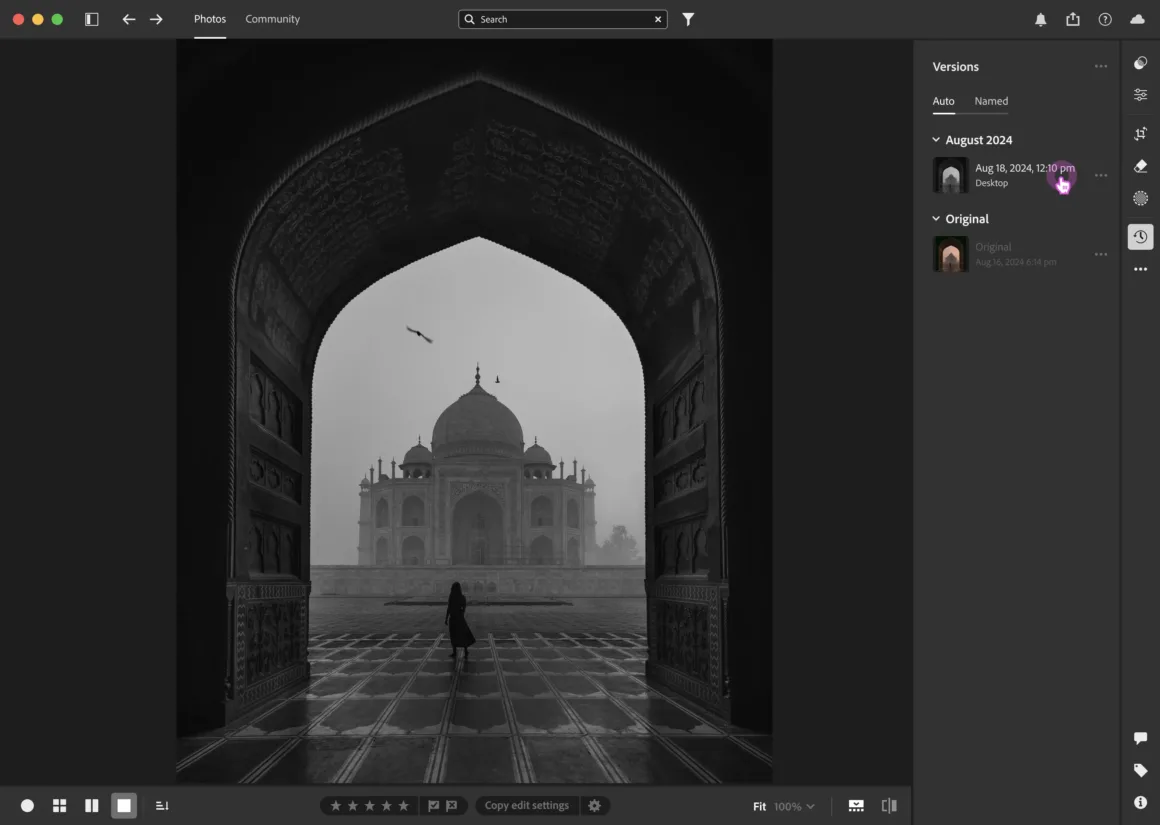Flag photo as picked

tap(434, 806)
